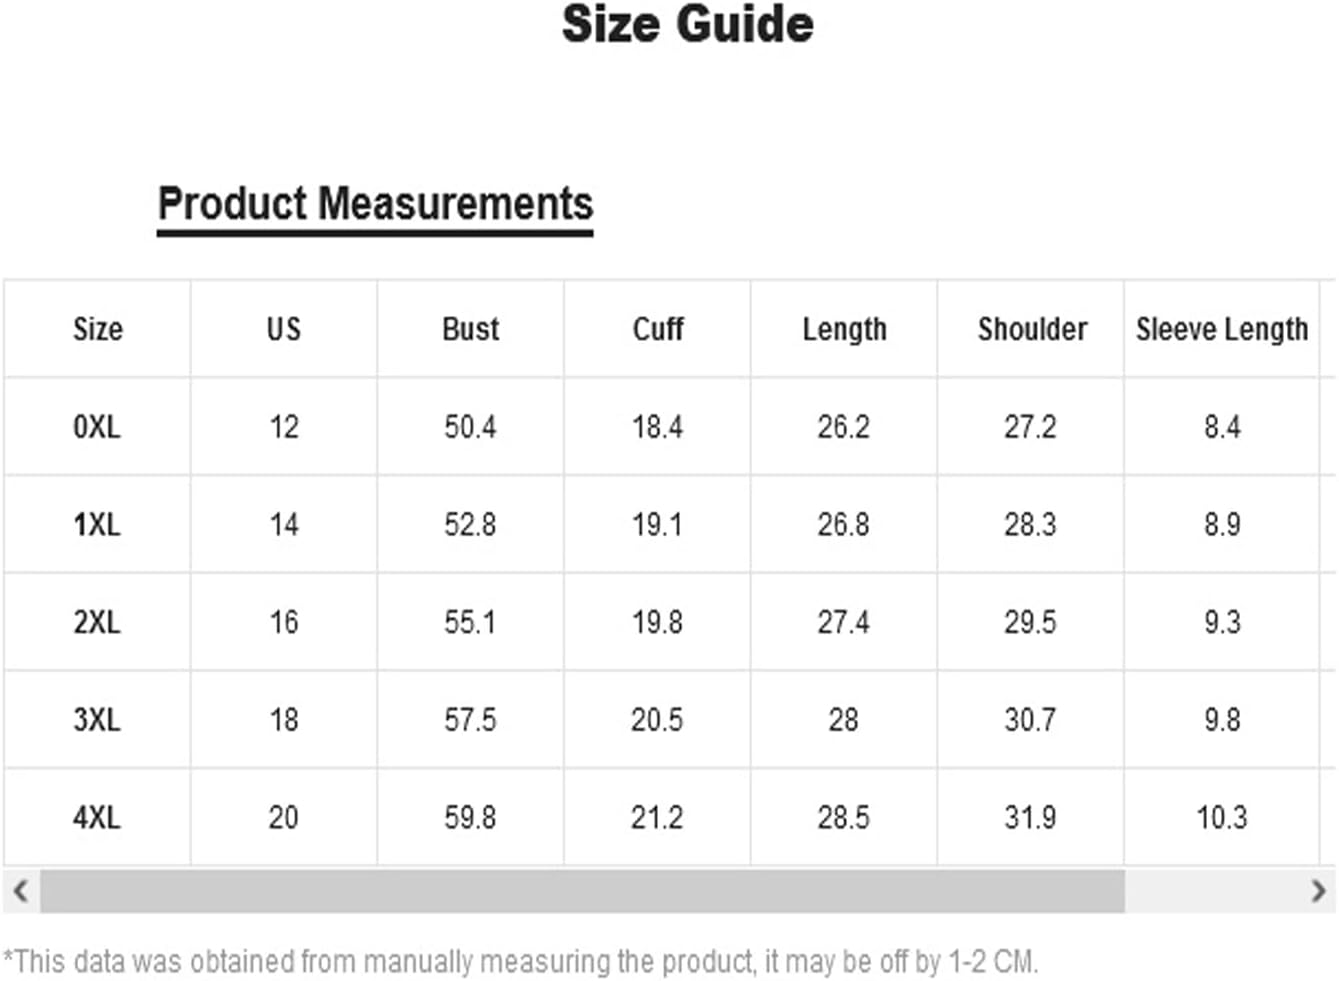The width and height of the screenshot is (1339, 981).
Task: Click the 10.3 sleeve length cell
Action: coord(1221,817)
